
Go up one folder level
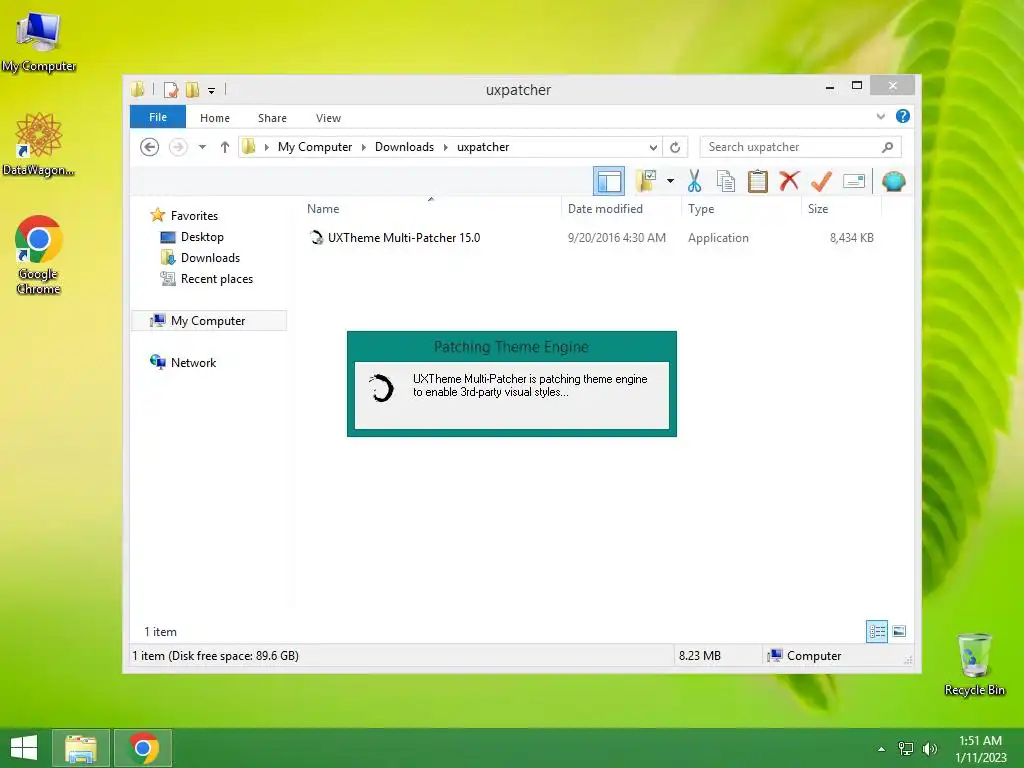pyautogui.click(x=225, y=147)
